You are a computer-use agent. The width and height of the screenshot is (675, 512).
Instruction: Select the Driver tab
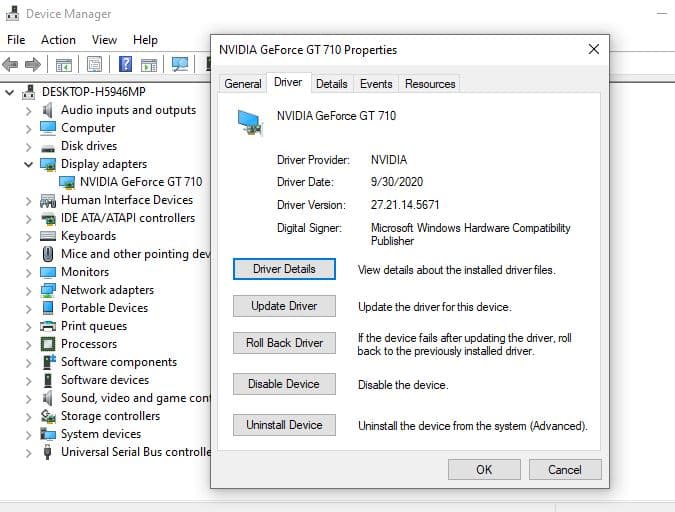[288, 82]
